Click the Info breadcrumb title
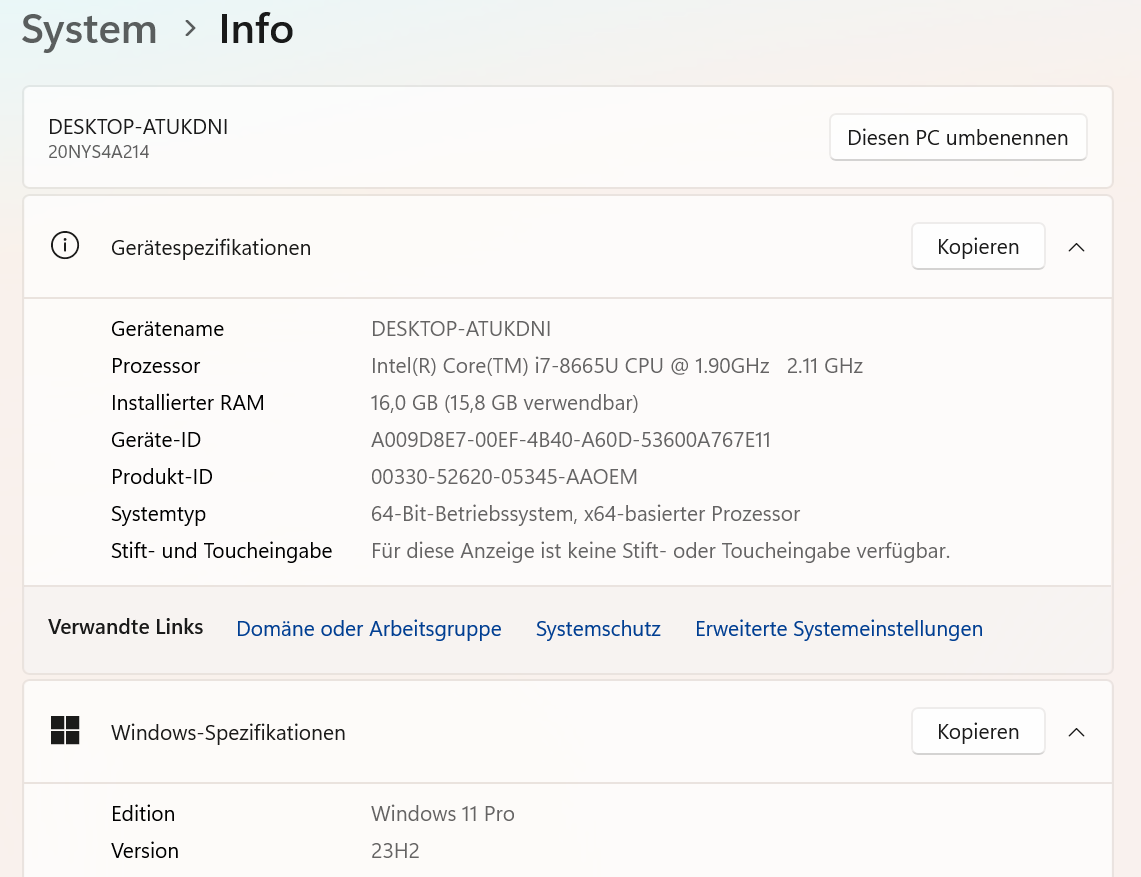The image size is (1141, 877). pos(256,29)
